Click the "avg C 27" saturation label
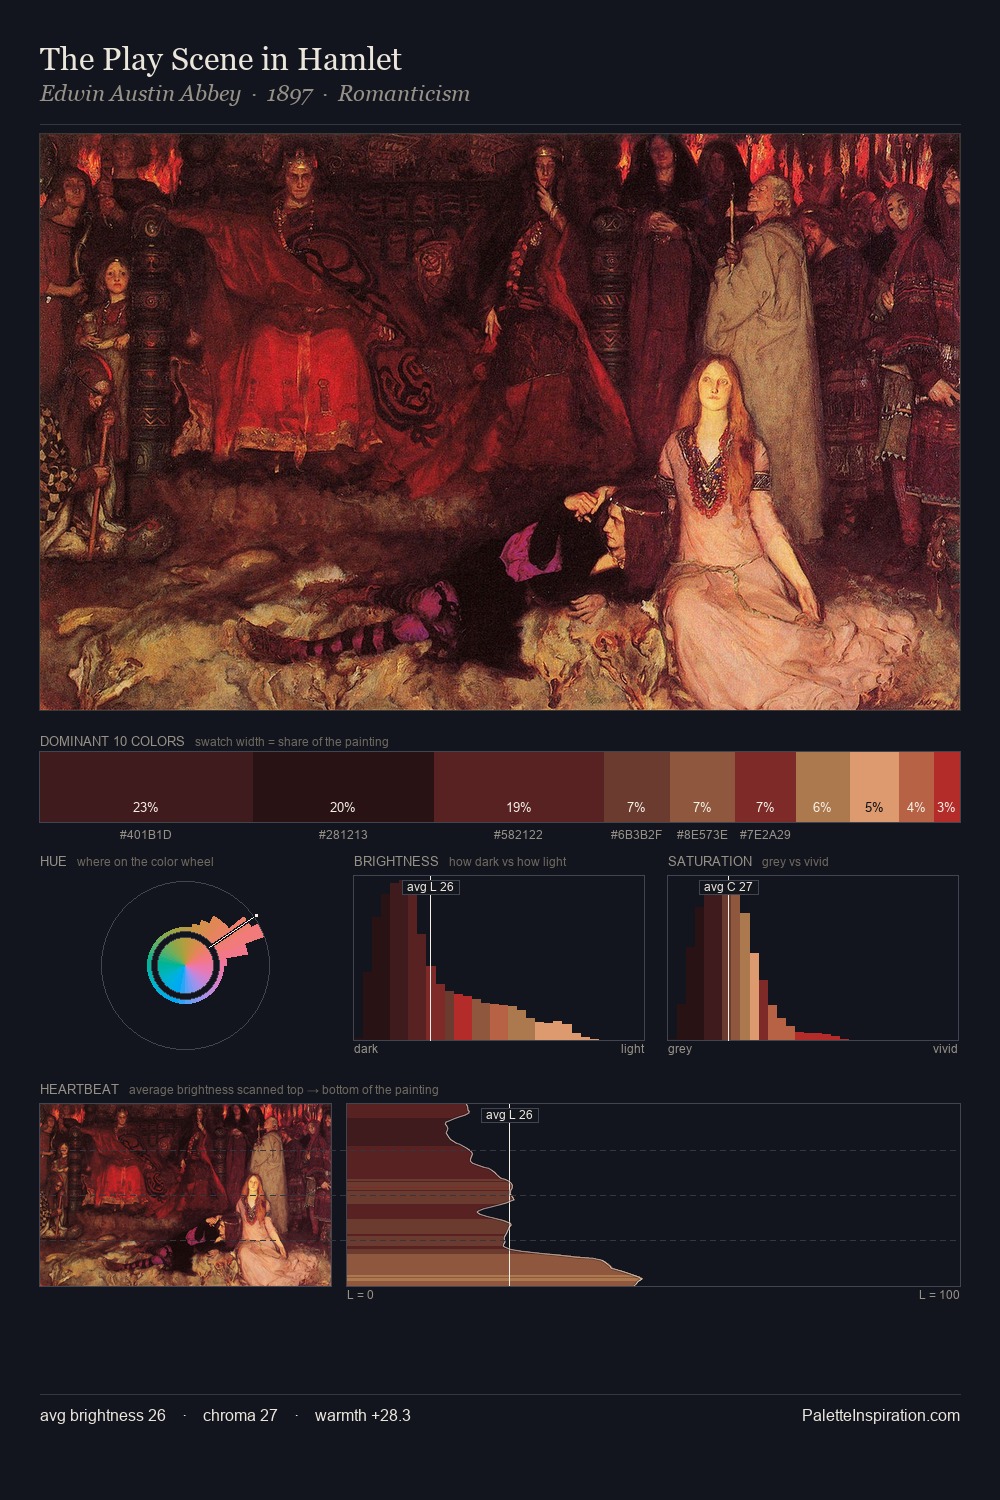The width and height of the screenshot is (1000, 1500). 728,887
